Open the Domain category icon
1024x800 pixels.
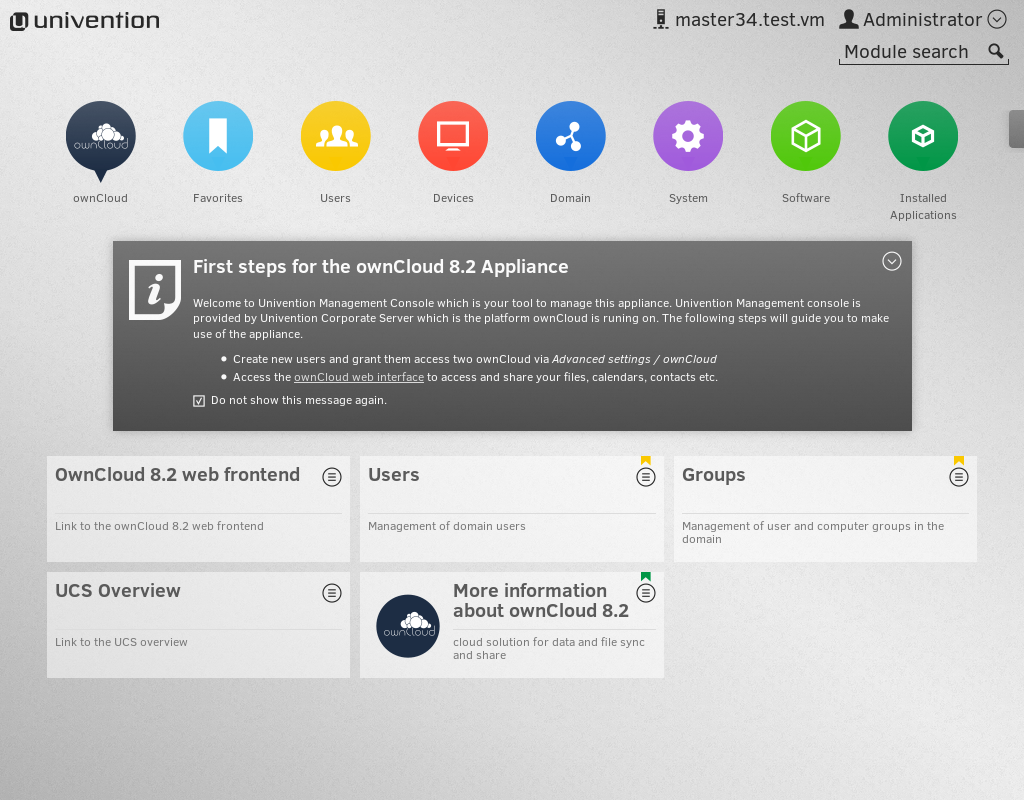click(x=570, y=136)
